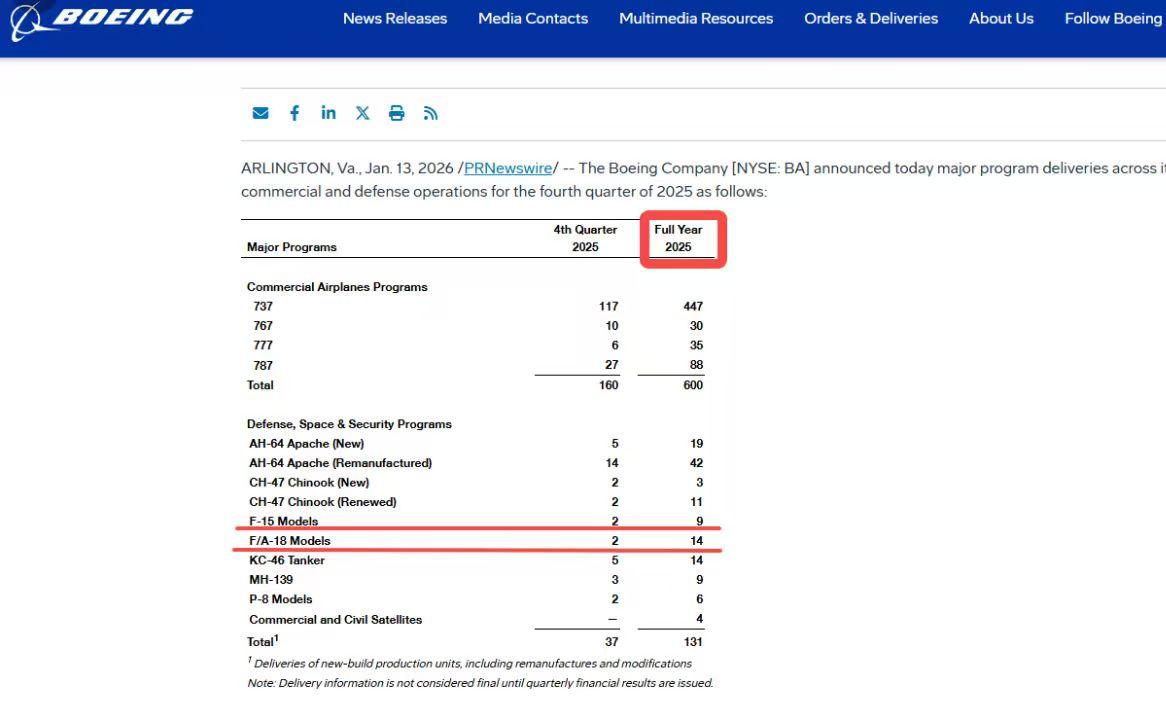
Task: Select the 'F/A-18 Models' row label
Action: (290, 541)
